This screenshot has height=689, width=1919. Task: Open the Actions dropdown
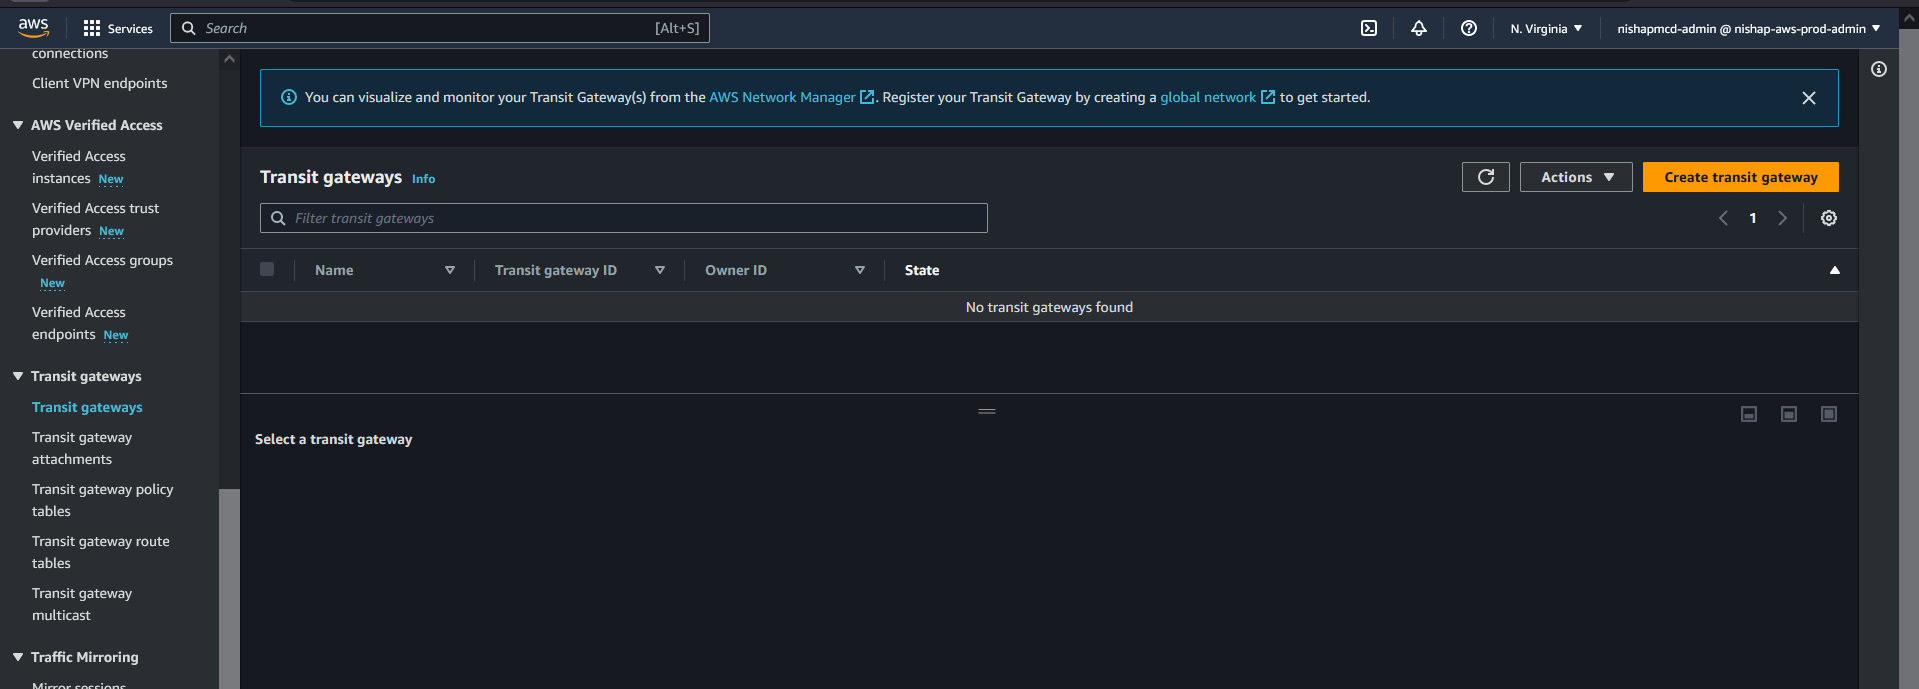pyautogui.click(x=1575, y=177)
